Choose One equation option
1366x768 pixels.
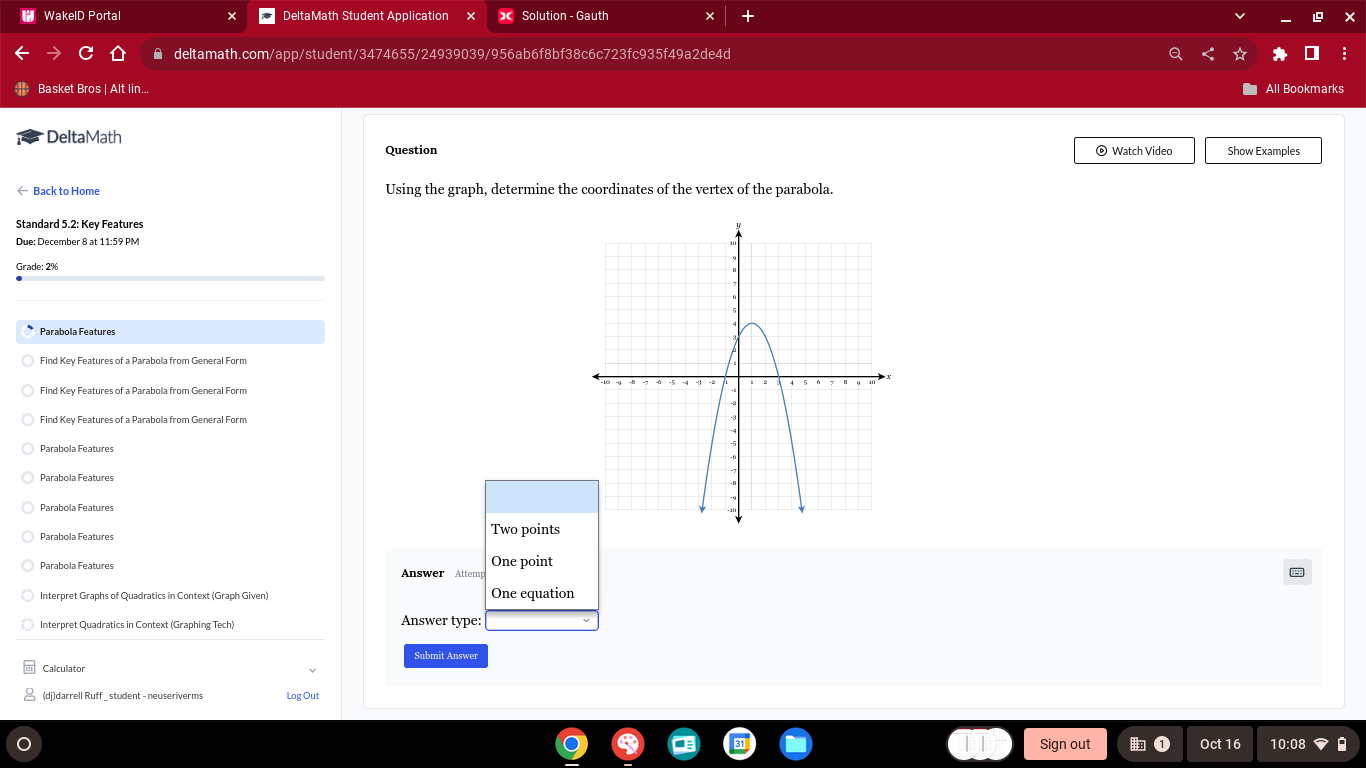point(542,593)
